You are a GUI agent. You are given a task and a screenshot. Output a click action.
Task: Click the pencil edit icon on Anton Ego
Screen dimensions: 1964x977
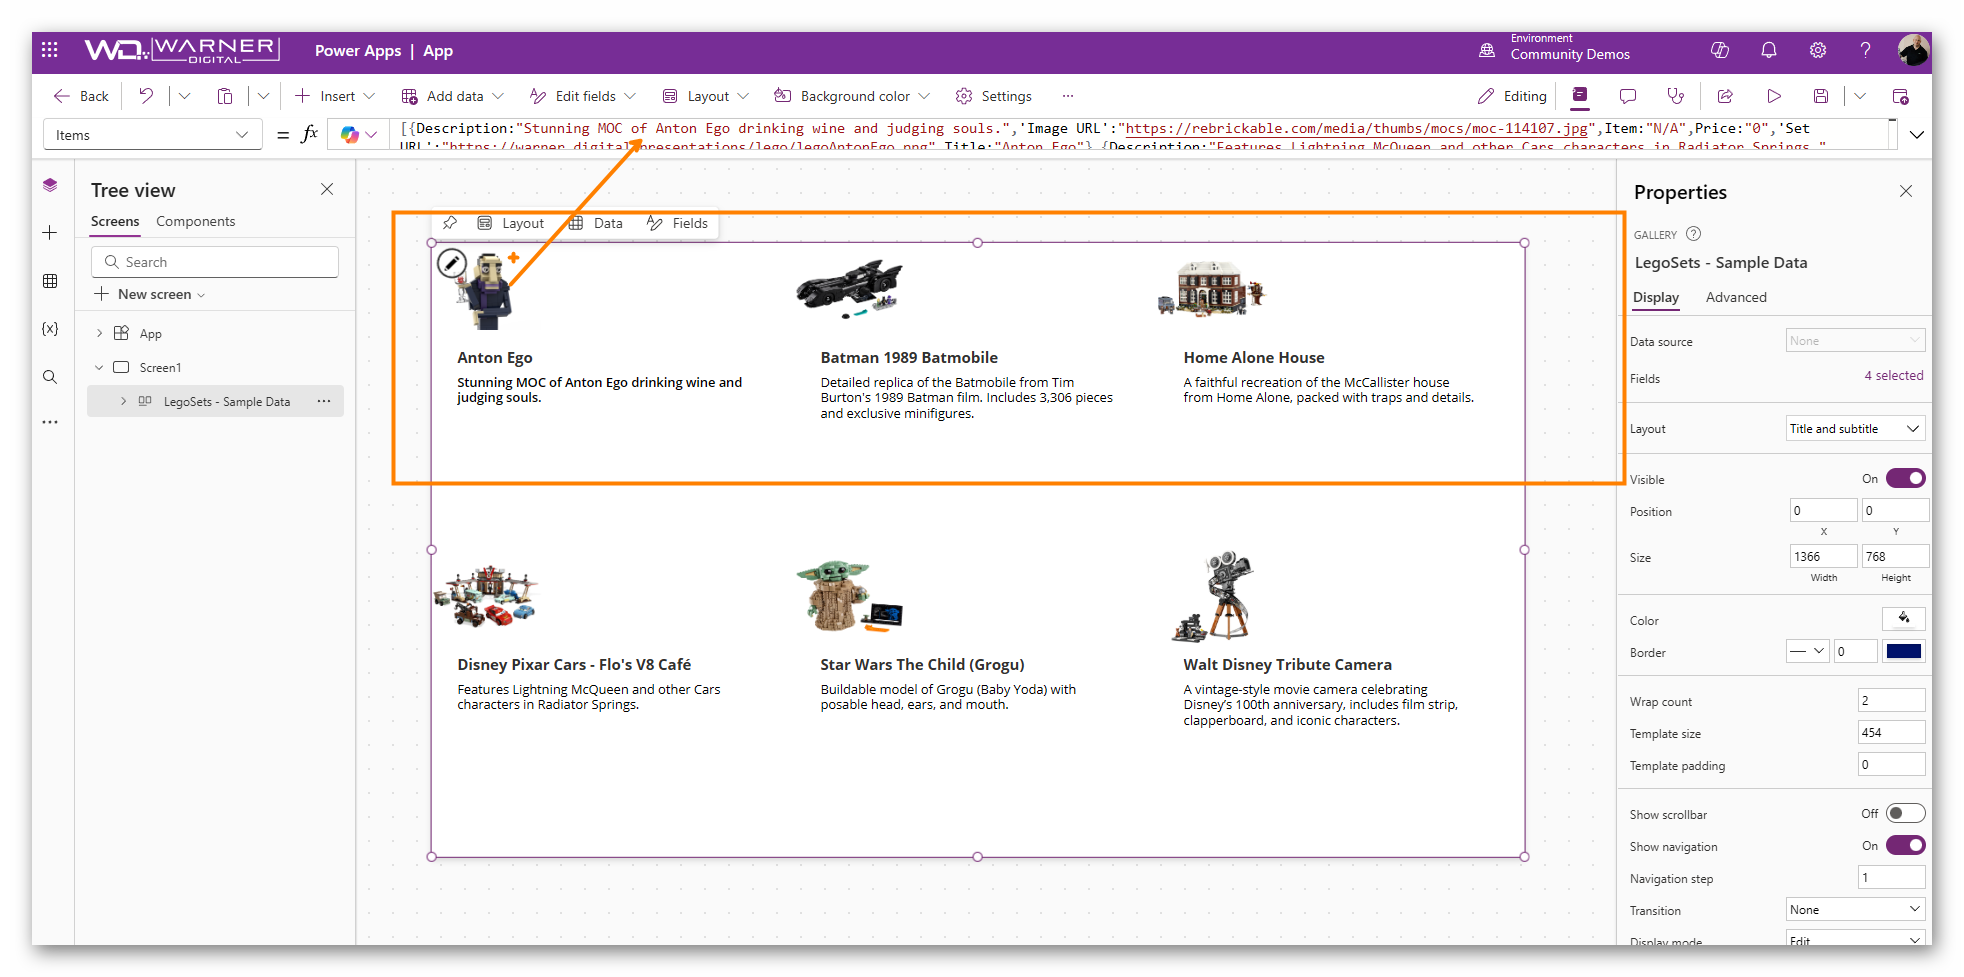tap(452, 263)
